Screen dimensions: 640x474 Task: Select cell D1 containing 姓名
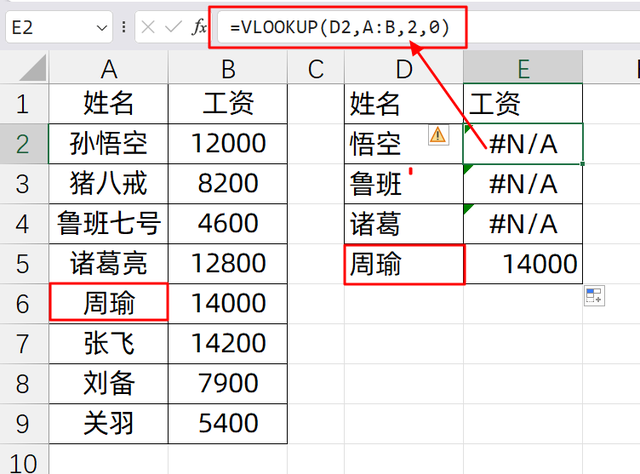tap(404, 104)
